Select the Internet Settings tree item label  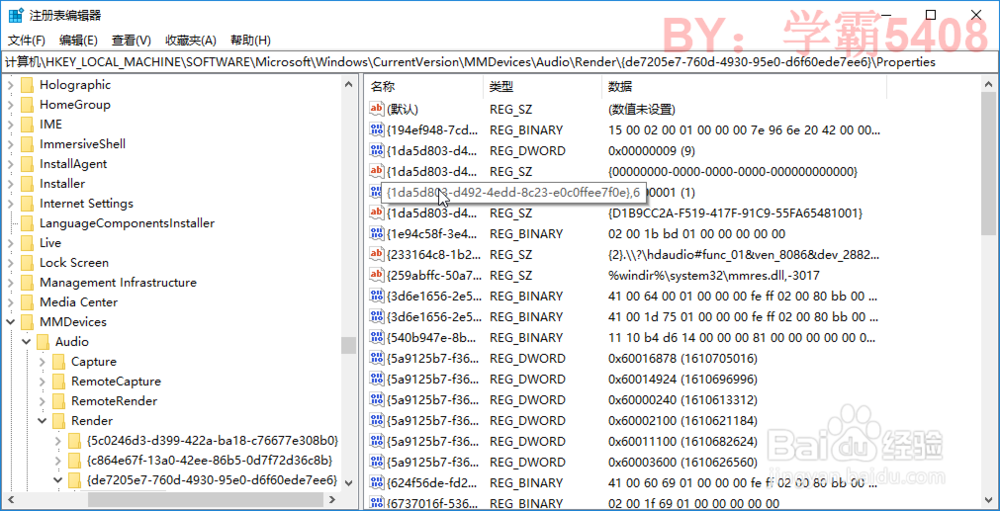[86, 204]
